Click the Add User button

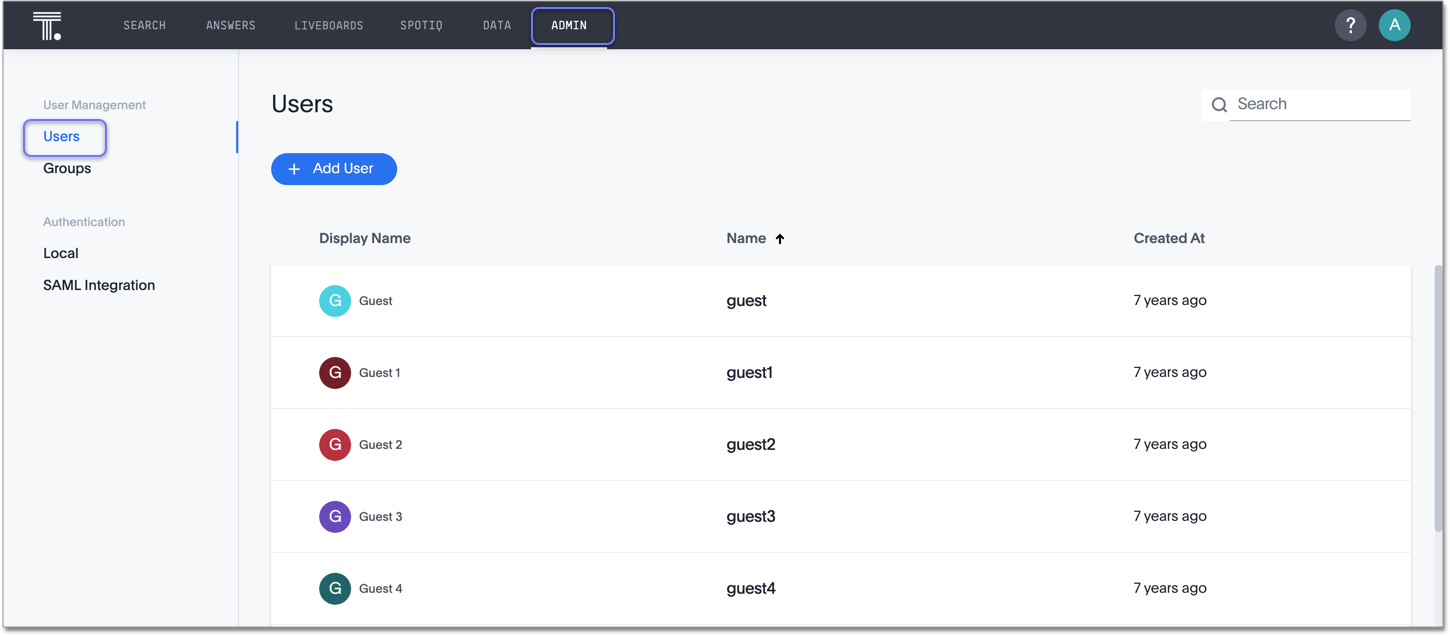[x=334, y=169]
